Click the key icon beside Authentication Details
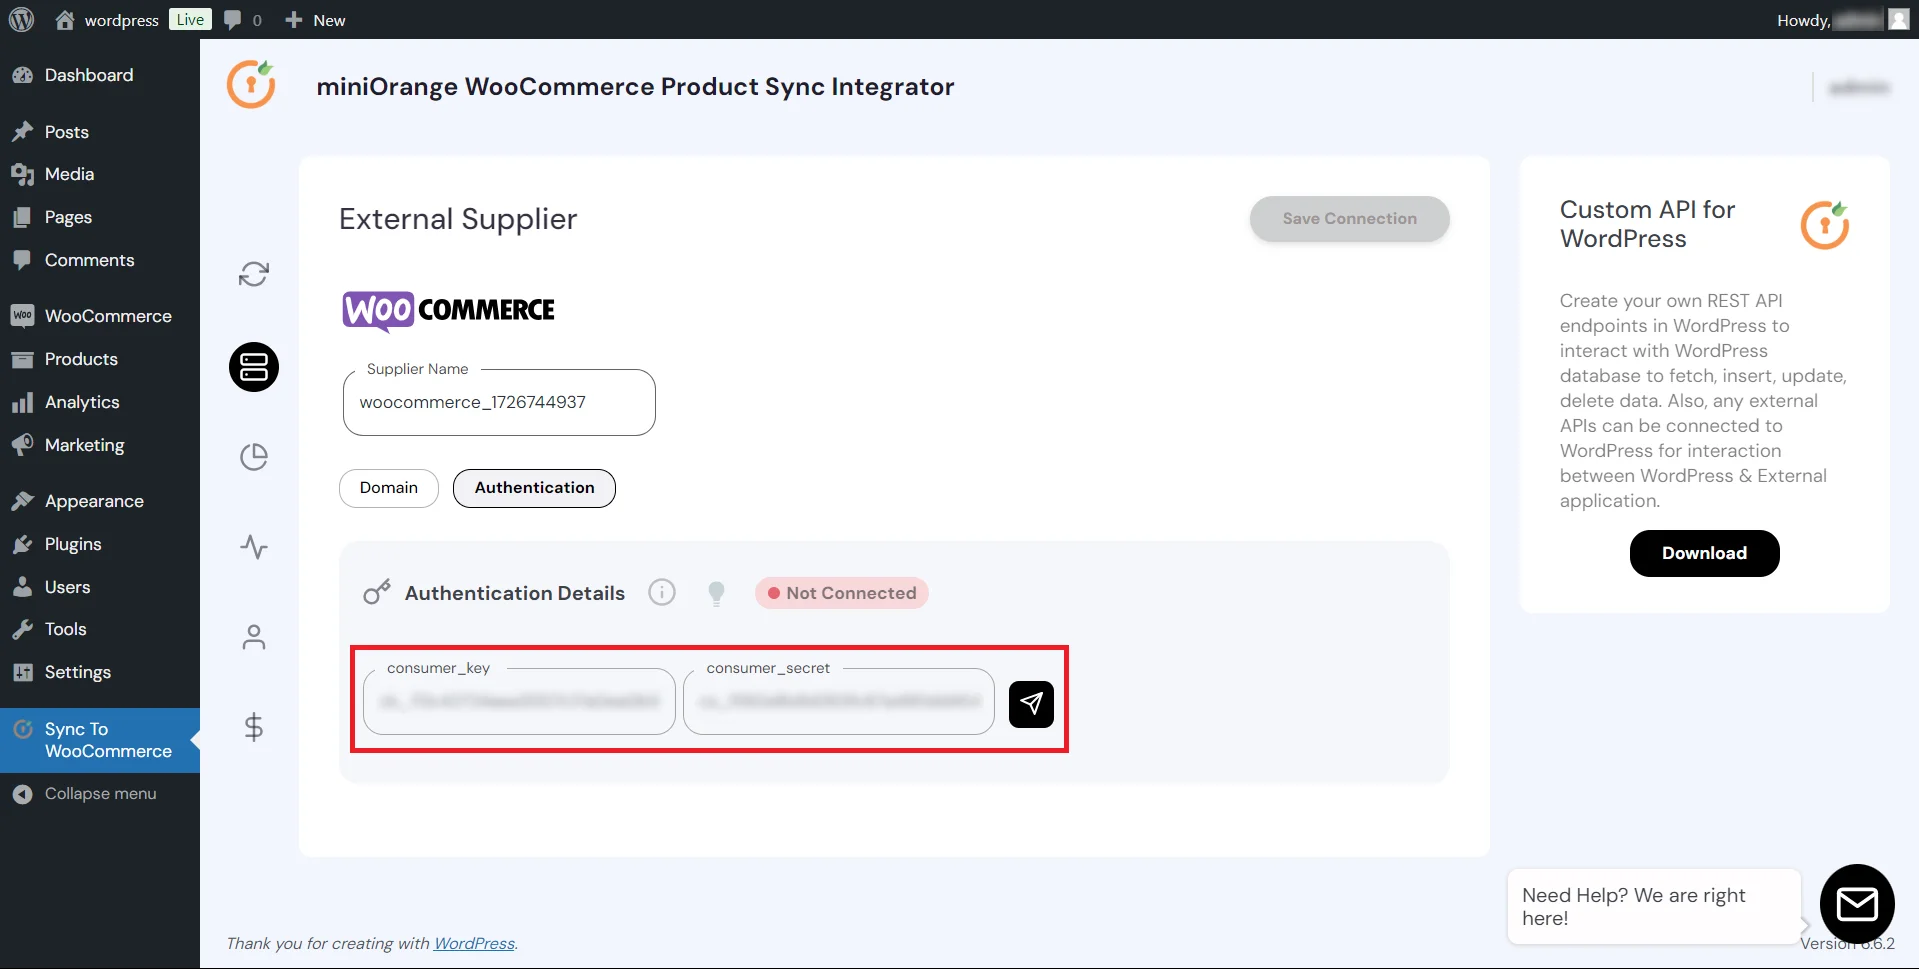This screenshot has width=1919, height=969. point(377,593)
